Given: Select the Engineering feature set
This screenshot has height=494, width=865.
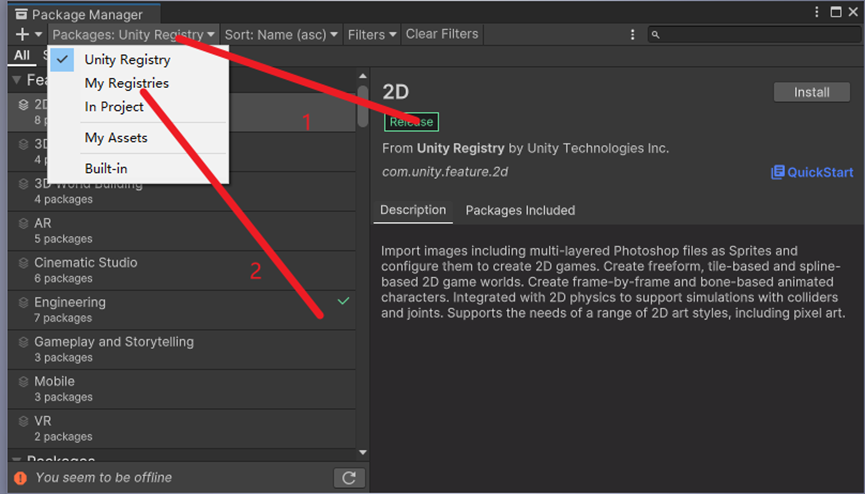Looking at the screenshot, I should (182, 310).
